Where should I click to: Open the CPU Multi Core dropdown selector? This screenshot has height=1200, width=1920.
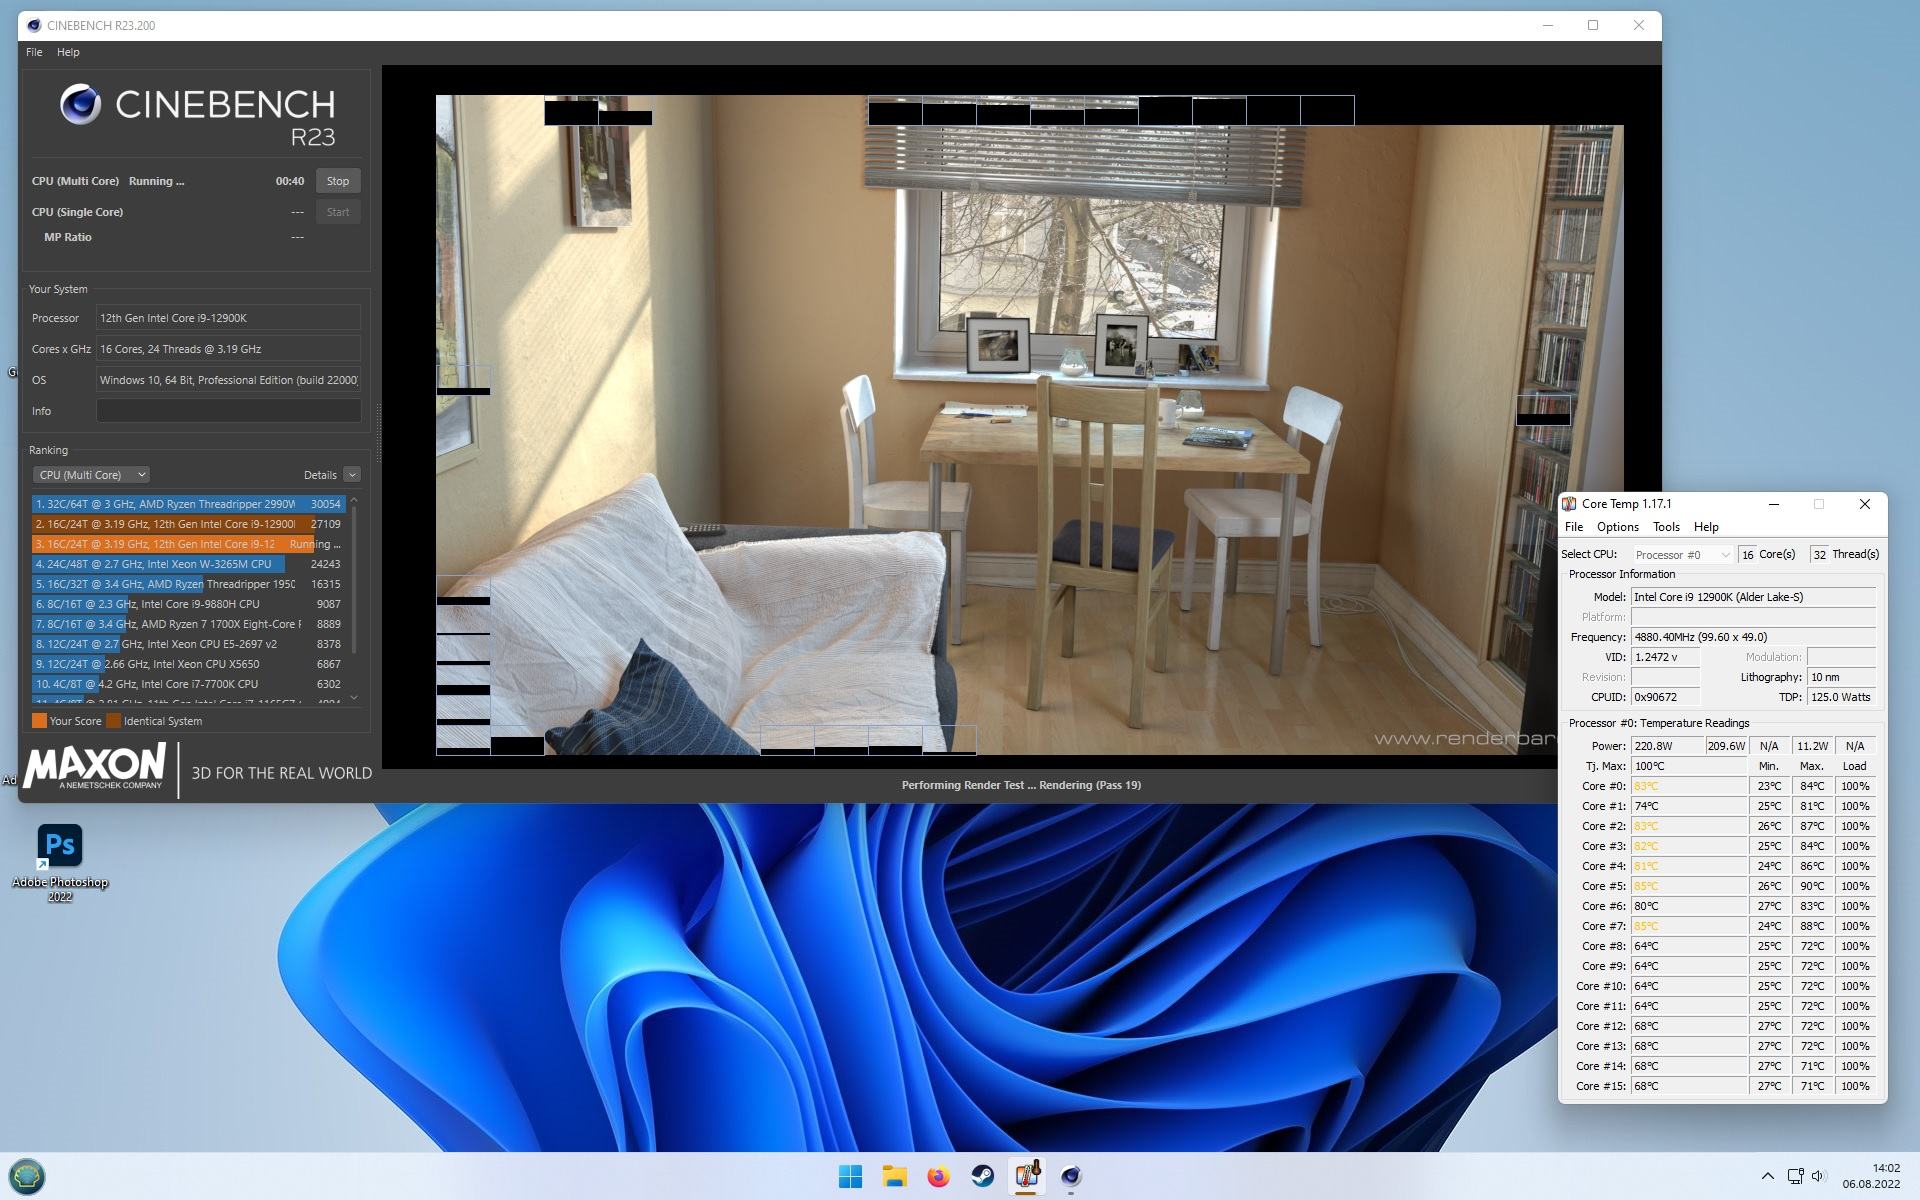(93, 474)
